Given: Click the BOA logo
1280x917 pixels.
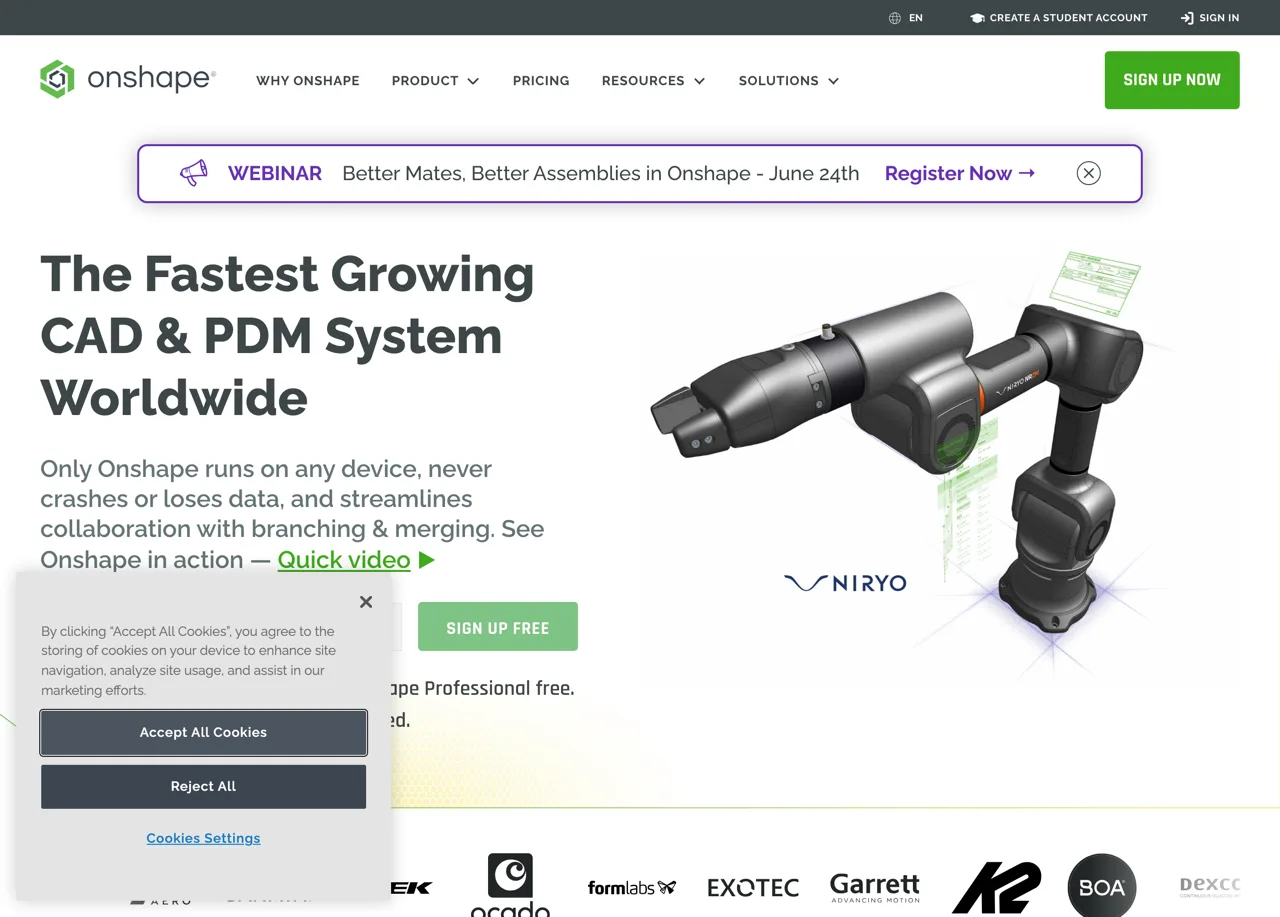Looking at the screenshot, I should coord(1102,887).
